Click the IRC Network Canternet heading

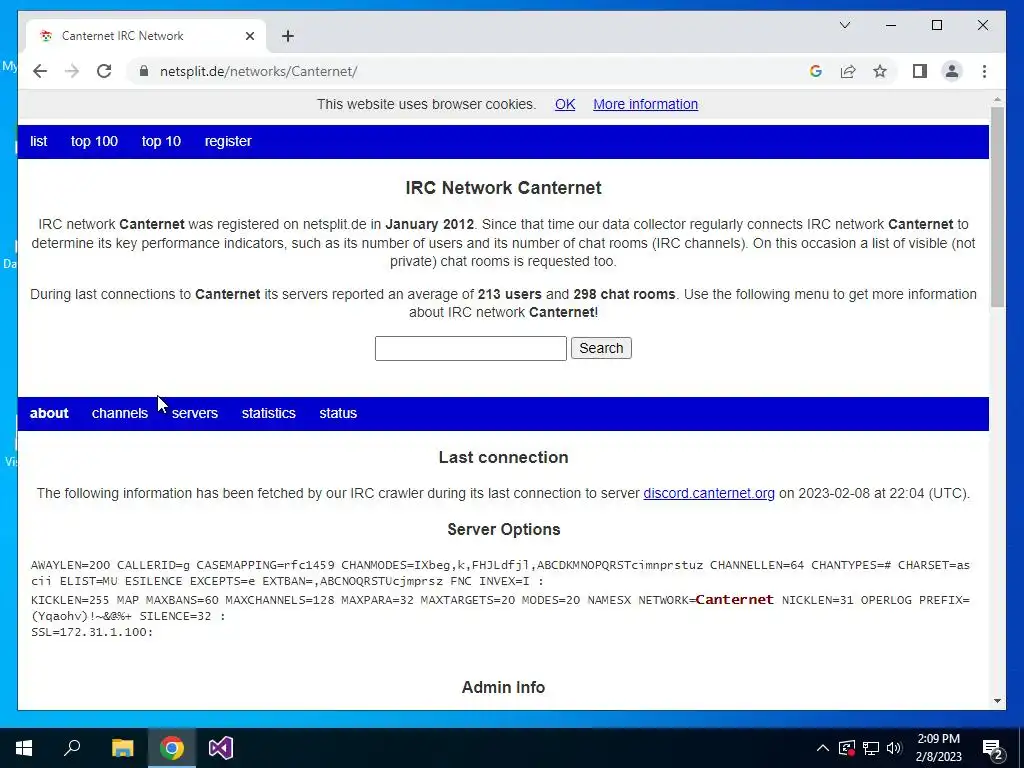pyautogui.click(x=504, y=188)
